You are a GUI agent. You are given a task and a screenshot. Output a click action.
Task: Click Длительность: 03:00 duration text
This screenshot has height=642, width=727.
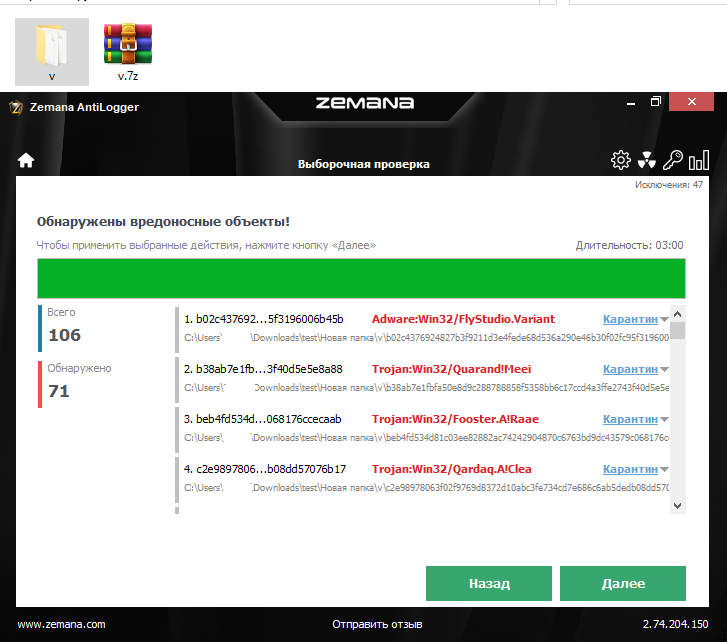point(629,245)
